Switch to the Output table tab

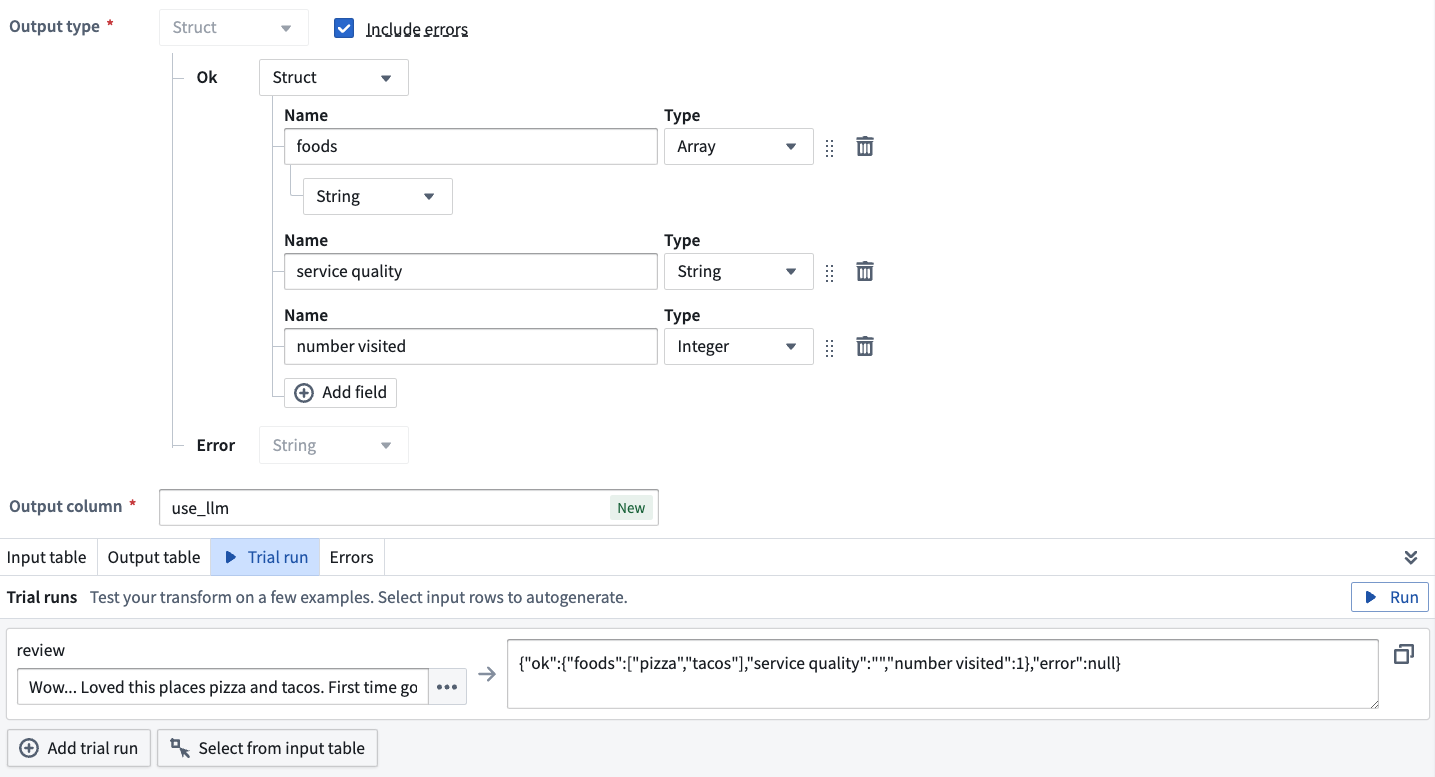[154, 557]
